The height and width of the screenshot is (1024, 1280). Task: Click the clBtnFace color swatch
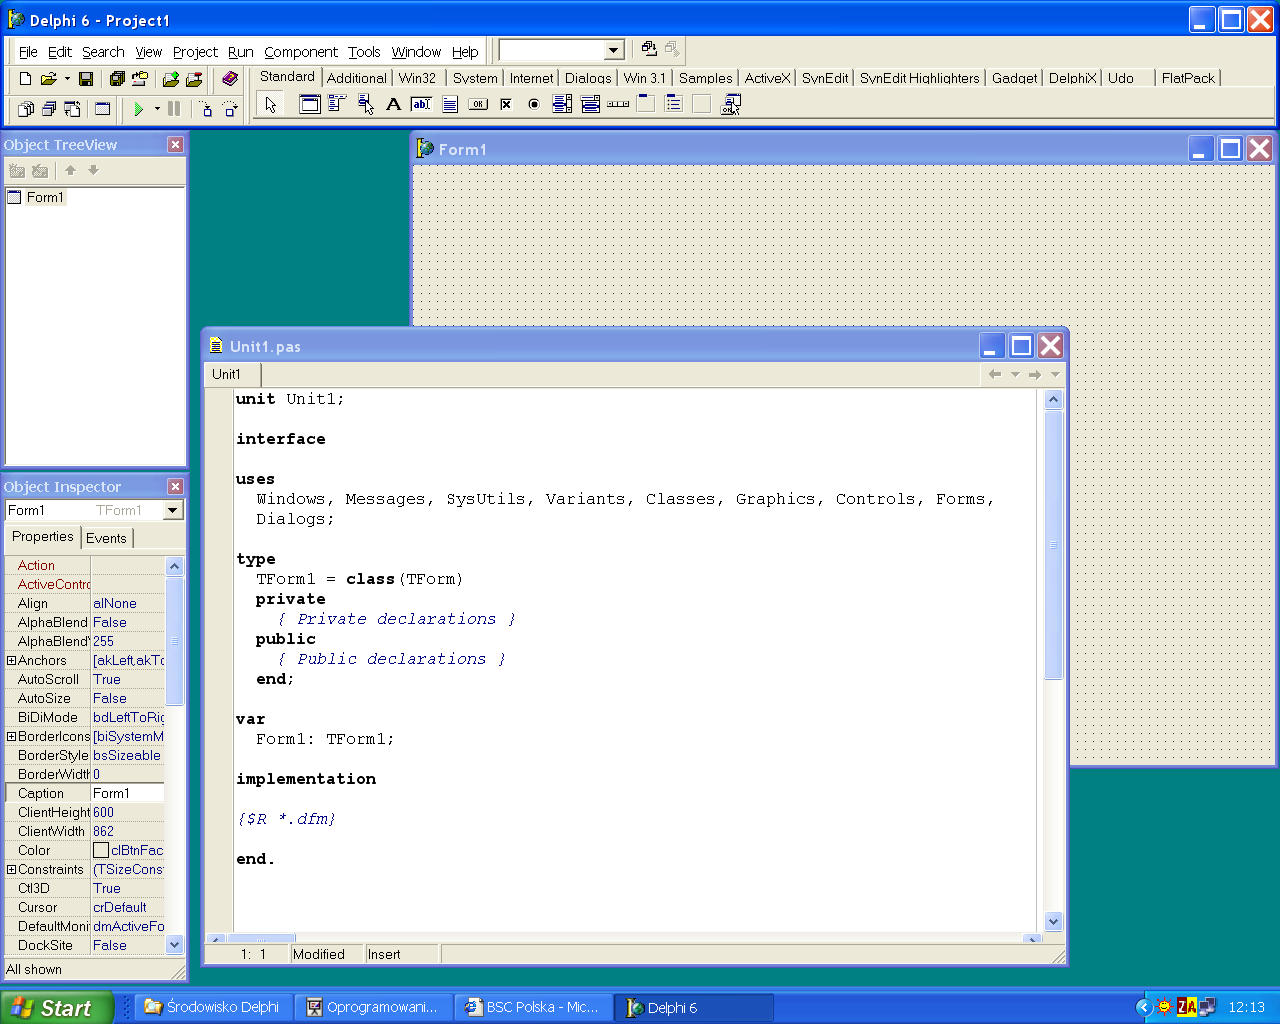(101, 850)
